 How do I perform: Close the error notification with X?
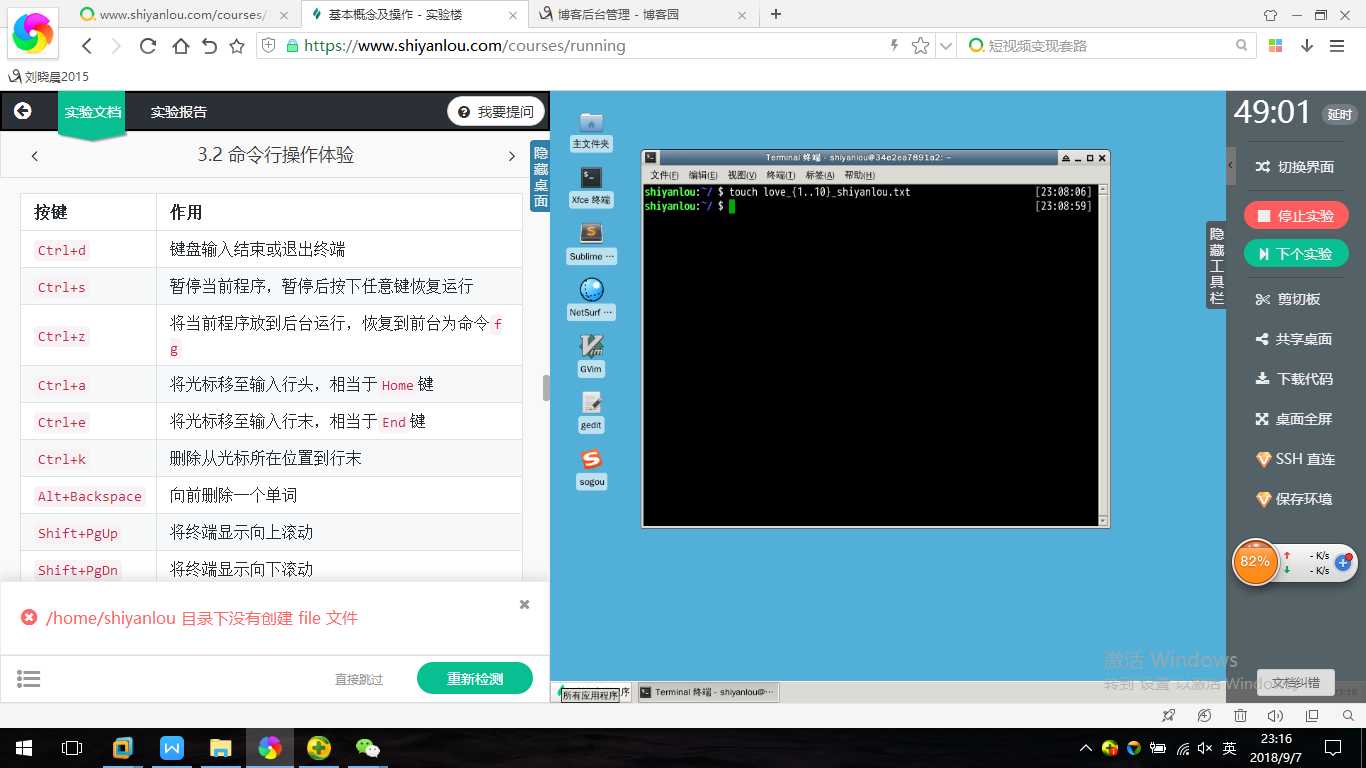point(524,604)
